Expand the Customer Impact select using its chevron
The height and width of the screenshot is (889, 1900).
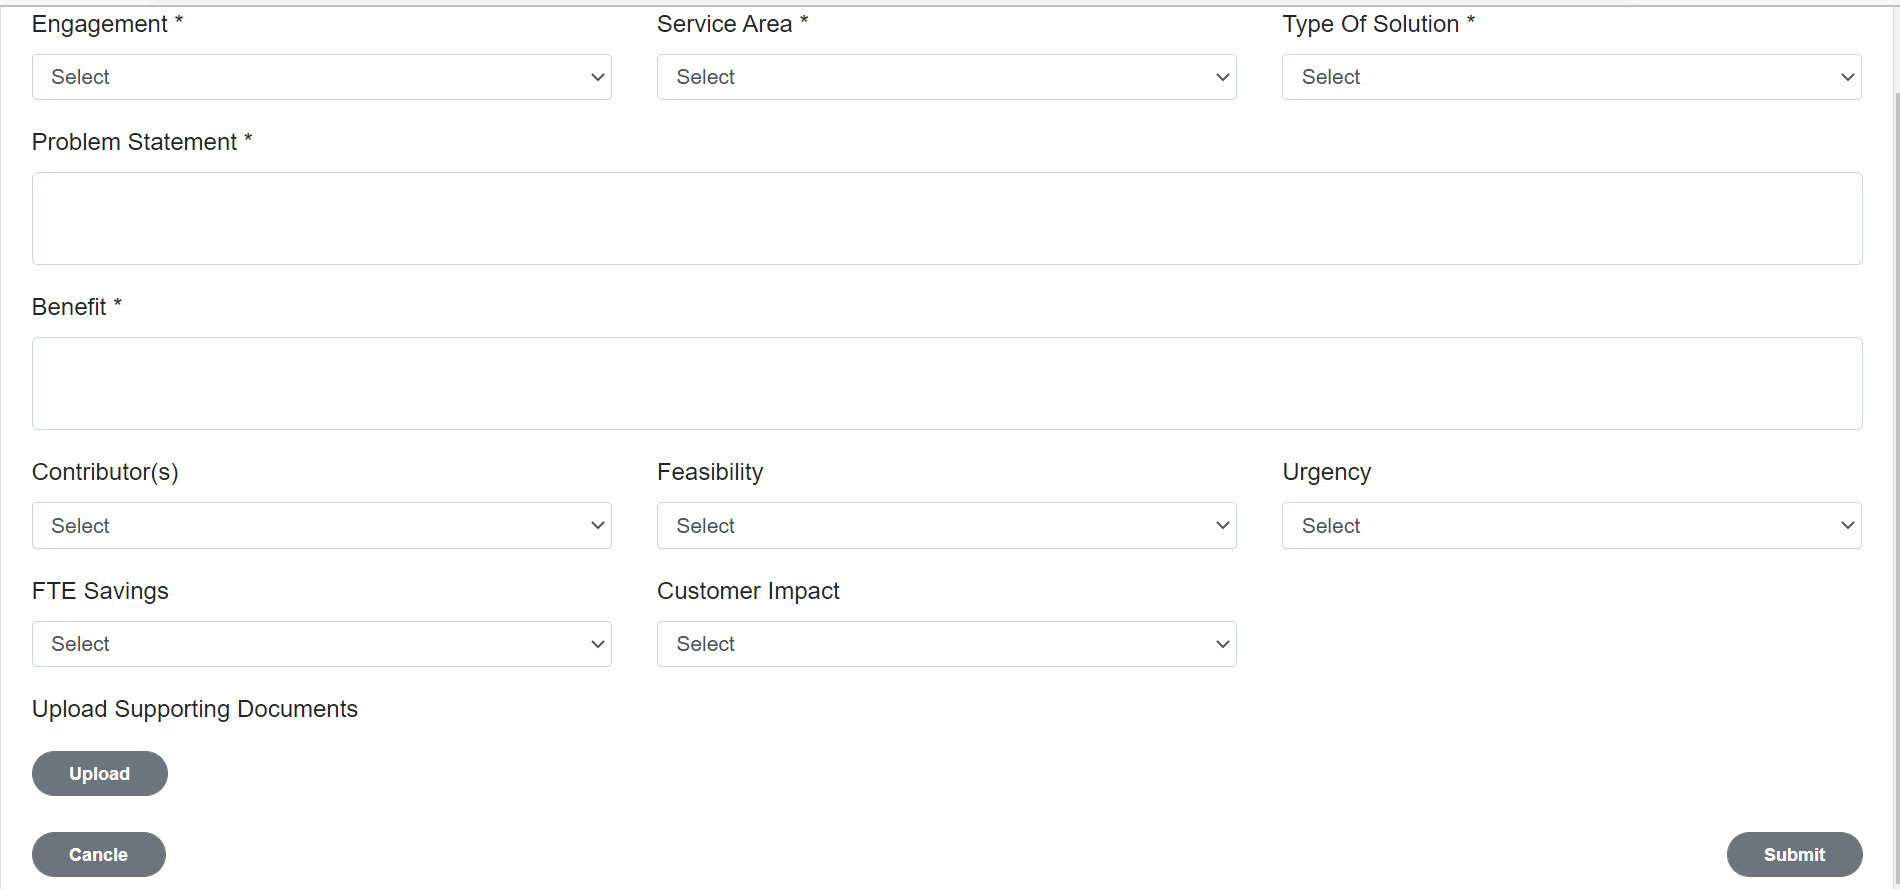click(1222, 644)
